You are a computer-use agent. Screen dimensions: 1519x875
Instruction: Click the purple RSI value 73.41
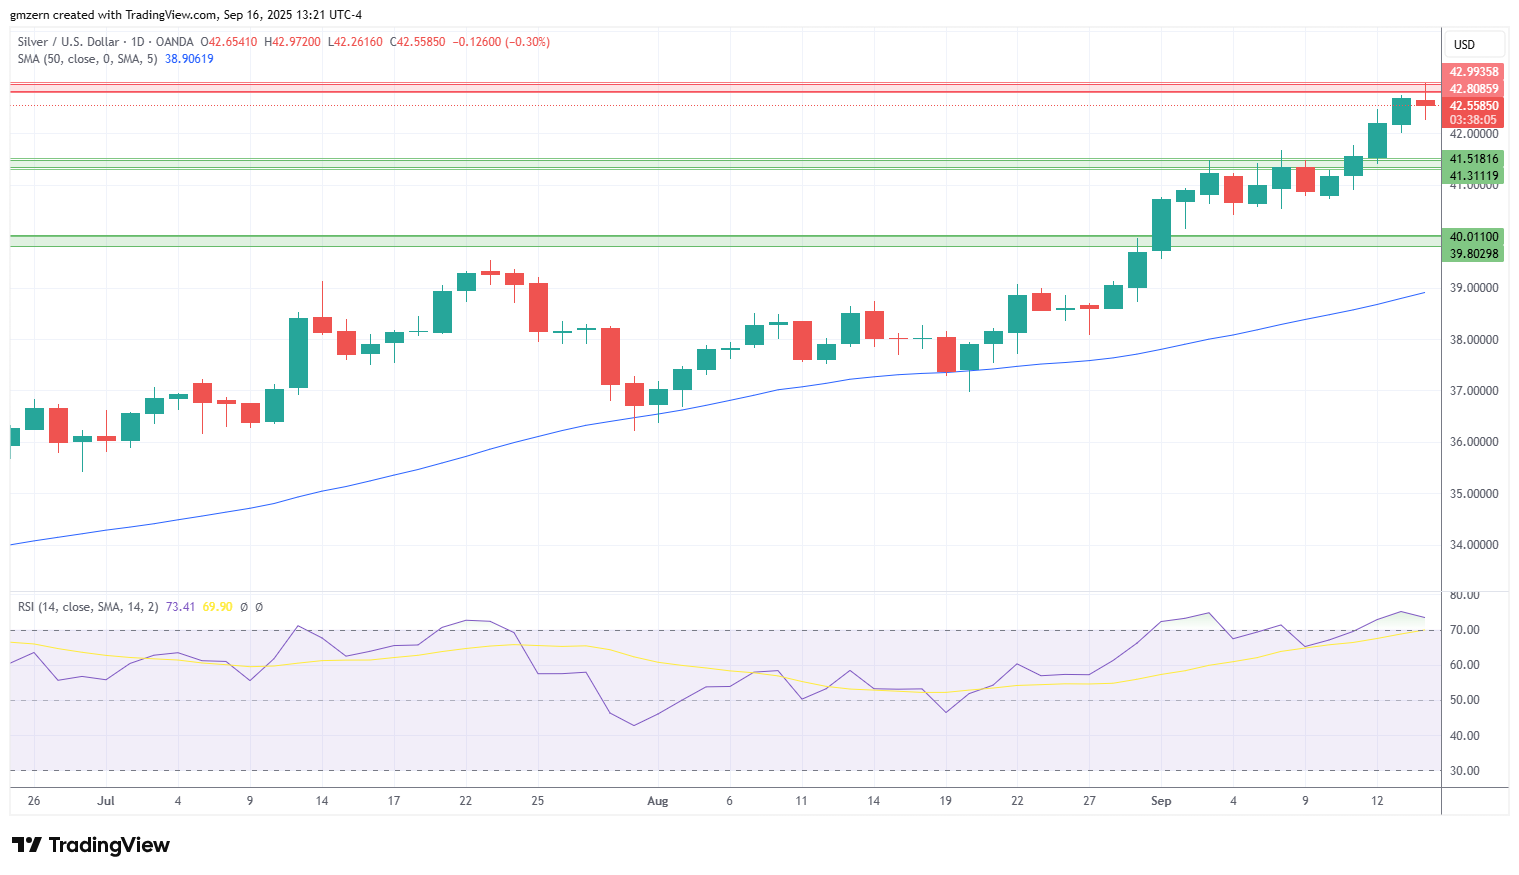pyautogui.click(x=180, y=607)
